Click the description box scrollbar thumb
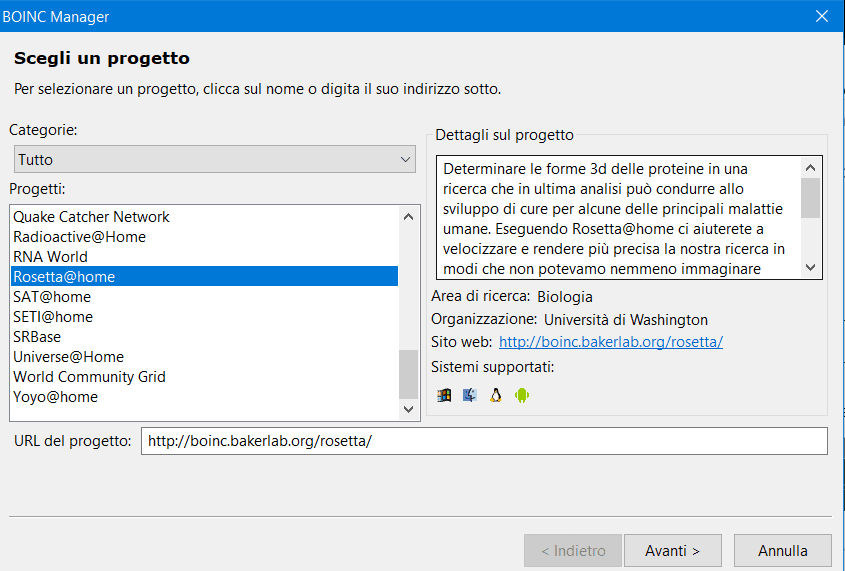 pyautogui.click(x=810, y=198)
